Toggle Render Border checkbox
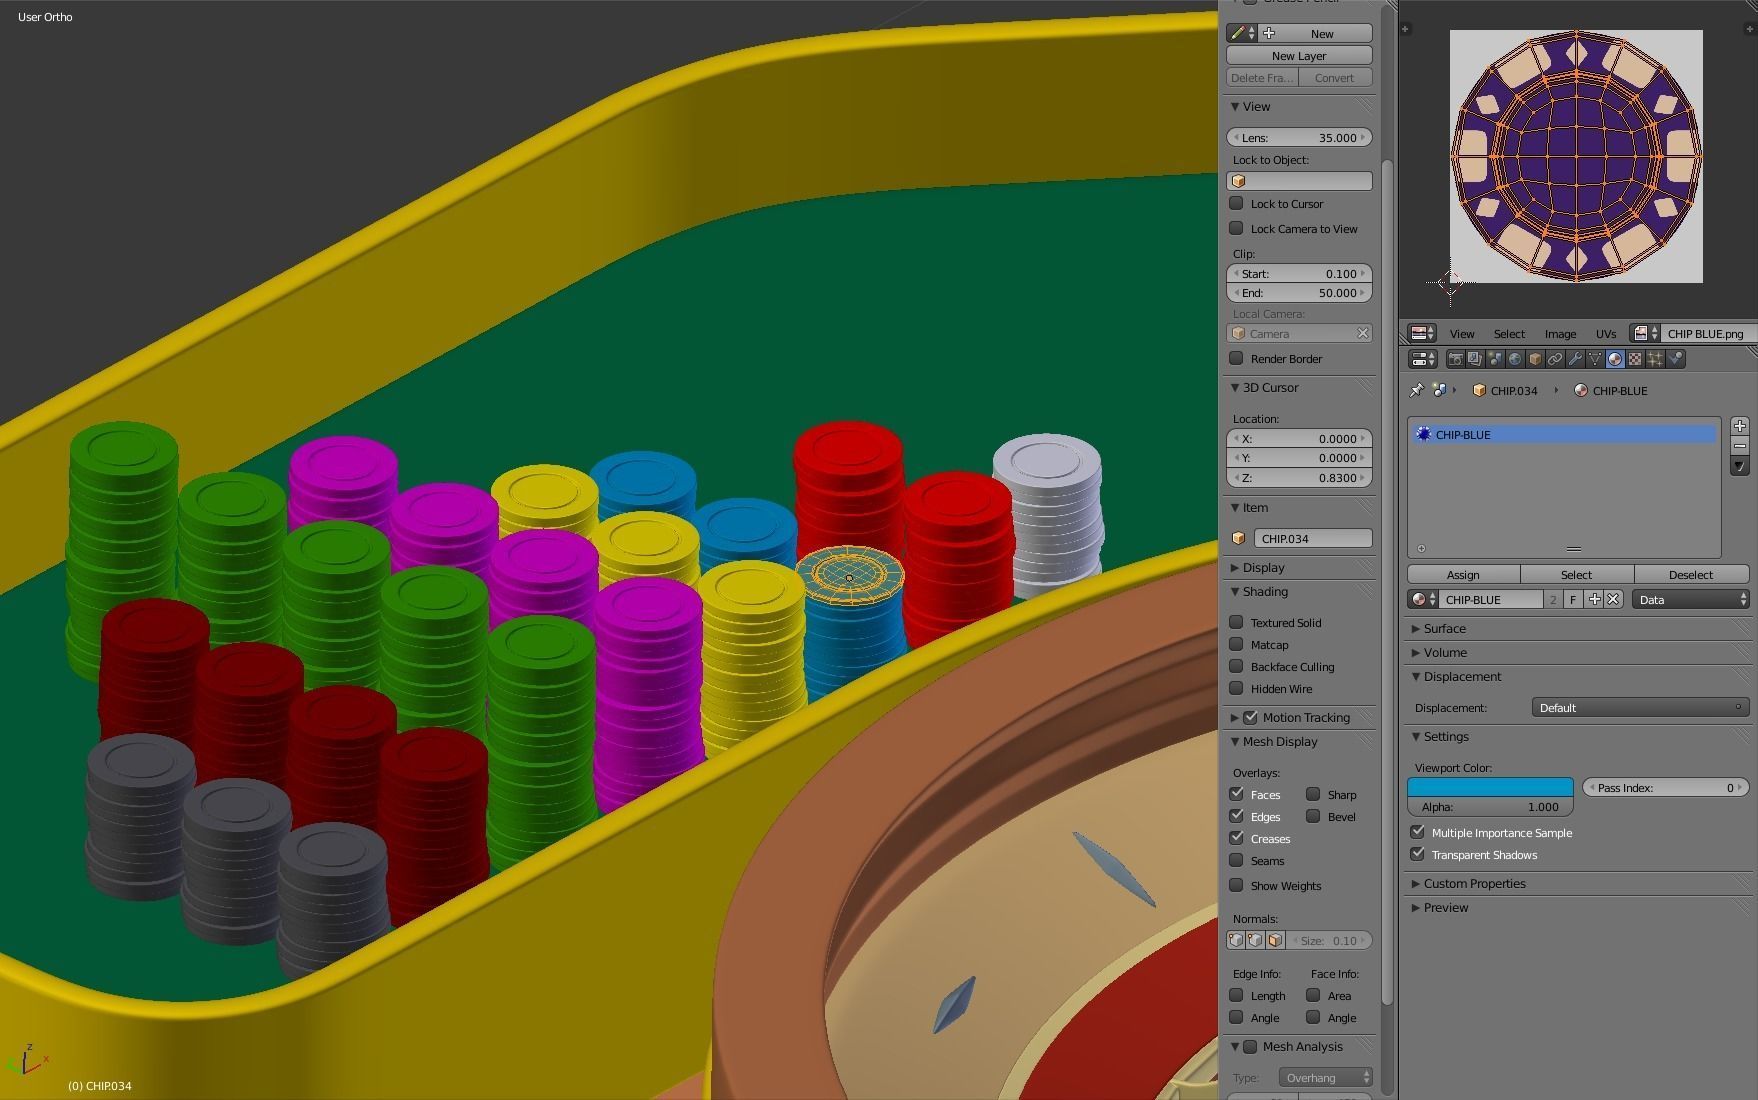1758x1100 pixels. pos(1237,358)
